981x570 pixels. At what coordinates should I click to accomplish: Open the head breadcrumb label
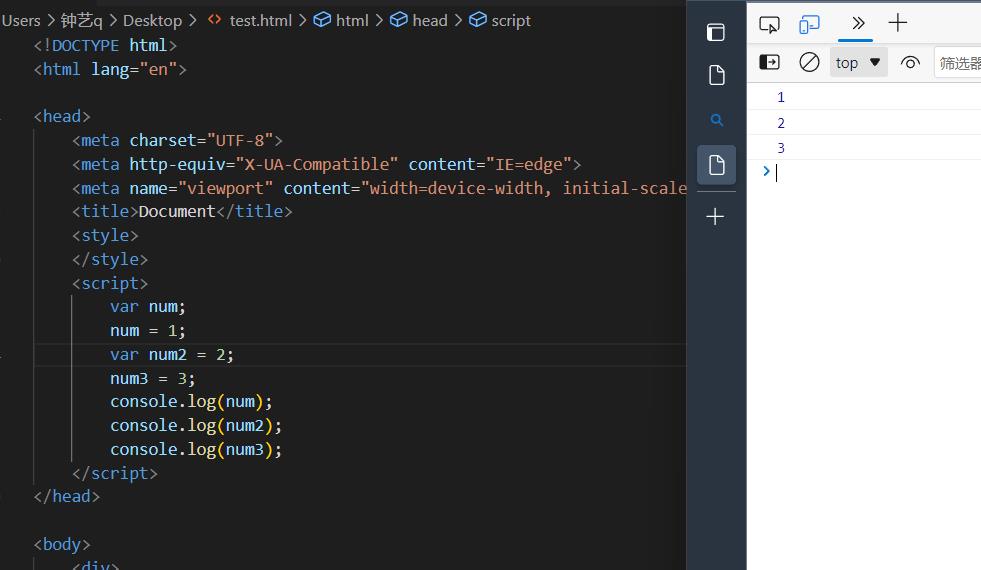click(430, 21)
